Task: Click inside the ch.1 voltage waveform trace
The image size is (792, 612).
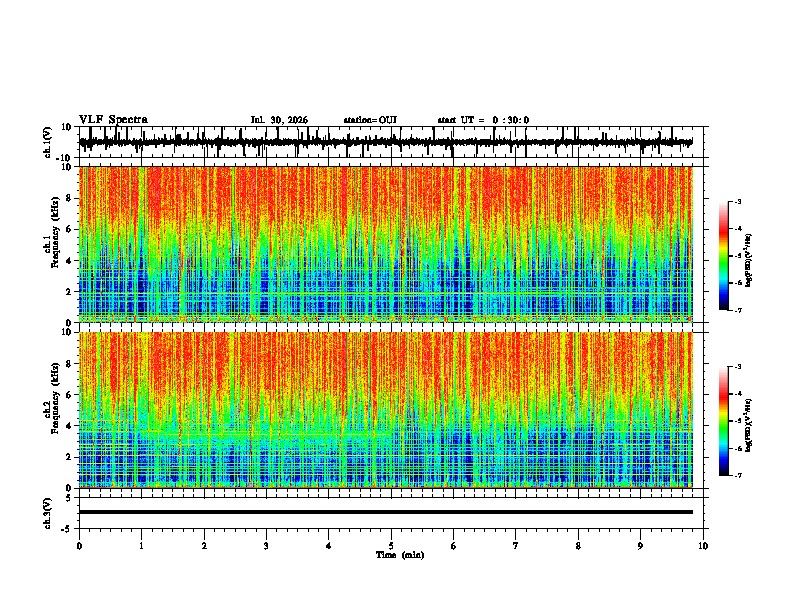Action: (386, 142)
